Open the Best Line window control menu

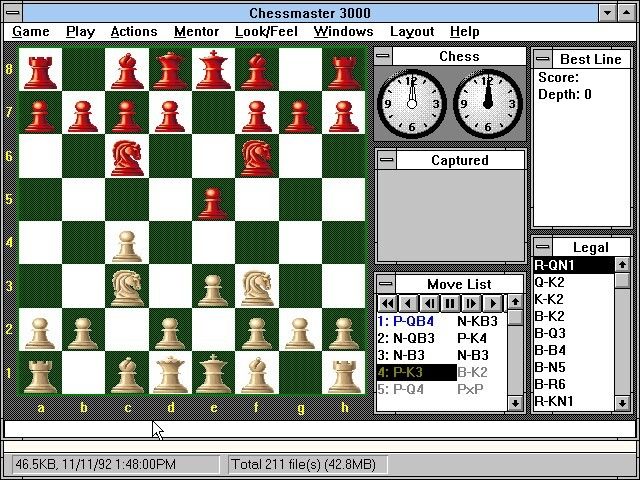543,59
